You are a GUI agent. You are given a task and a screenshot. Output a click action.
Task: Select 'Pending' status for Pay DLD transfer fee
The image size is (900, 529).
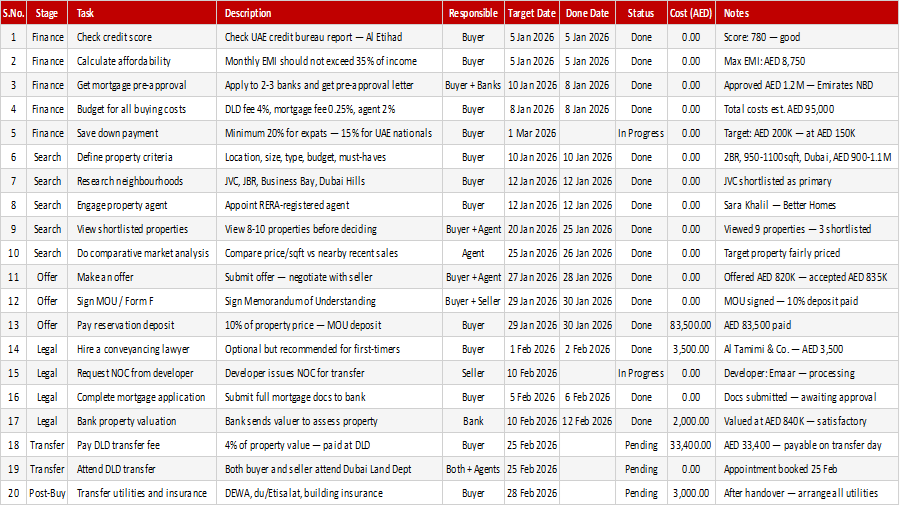point(641,445)
